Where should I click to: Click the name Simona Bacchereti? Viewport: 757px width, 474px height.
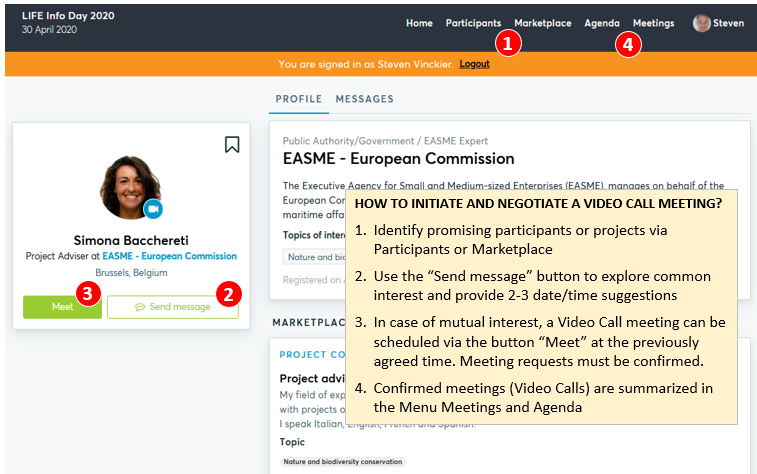point(131,240)
